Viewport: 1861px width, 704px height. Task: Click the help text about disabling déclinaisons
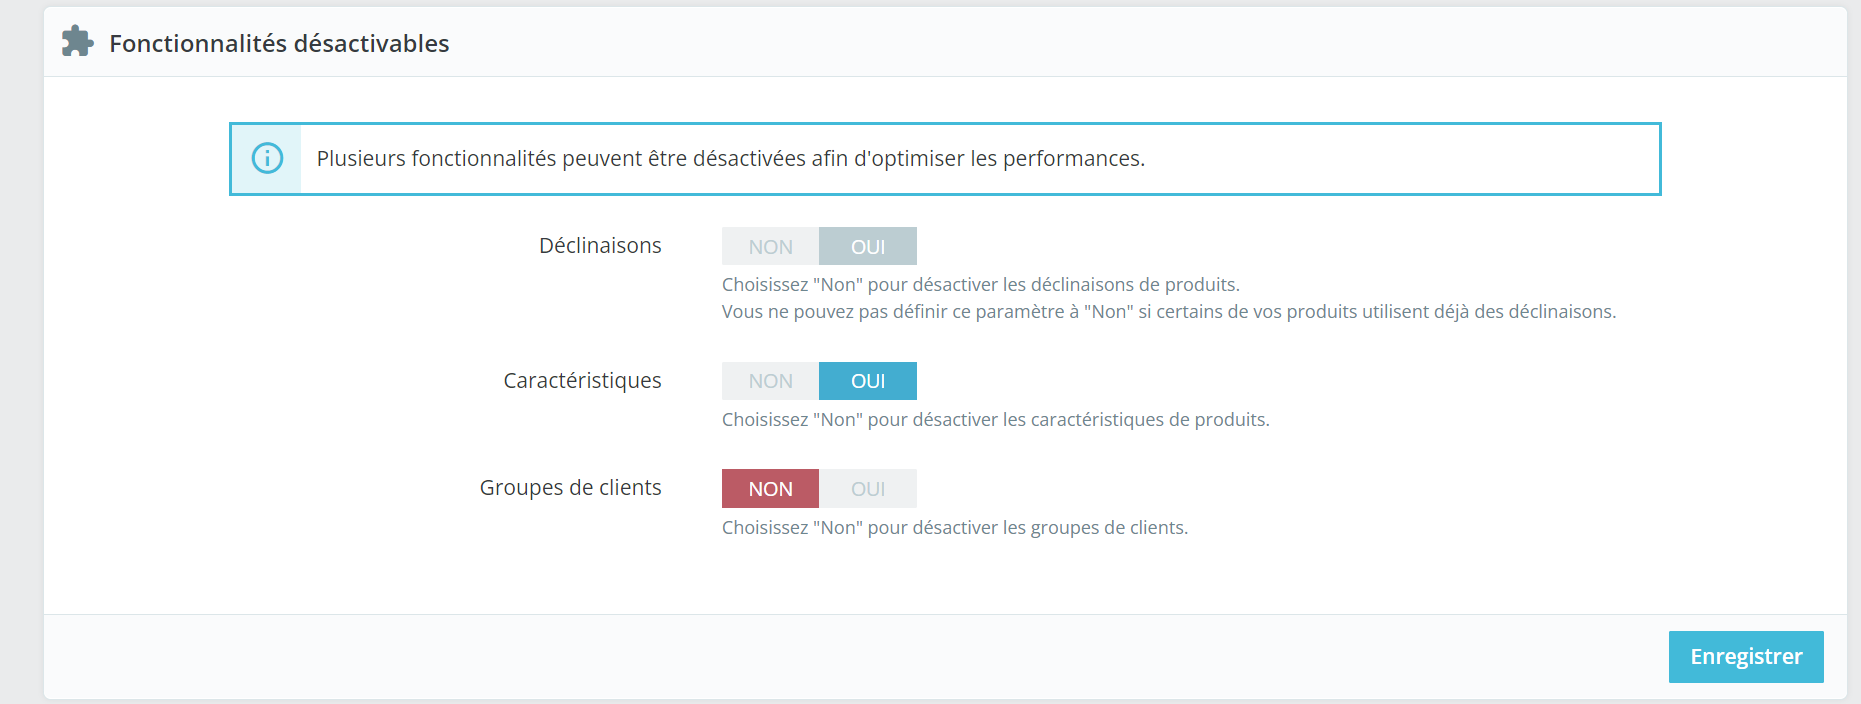click(981, 285)
